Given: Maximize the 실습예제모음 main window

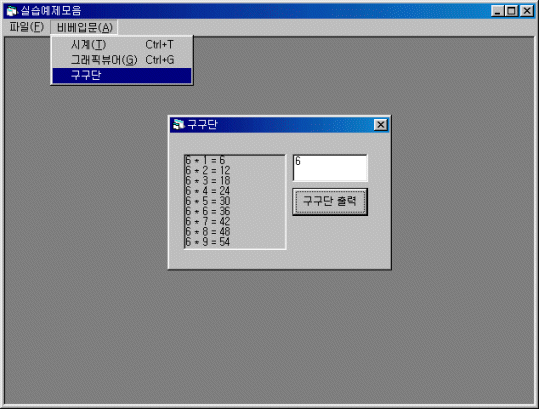Looking at the screenshot, I should [511, 11].
